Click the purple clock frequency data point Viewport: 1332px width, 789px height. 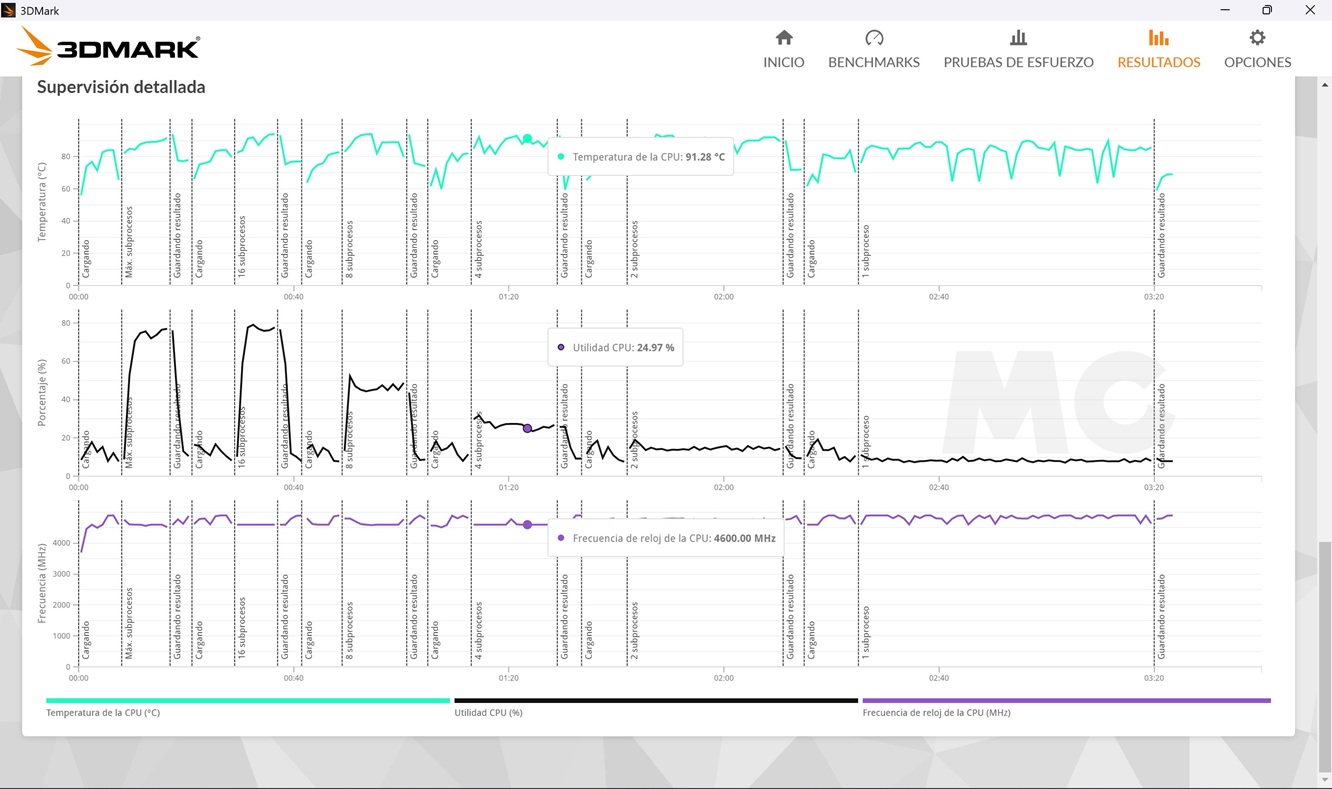[527, 524]
